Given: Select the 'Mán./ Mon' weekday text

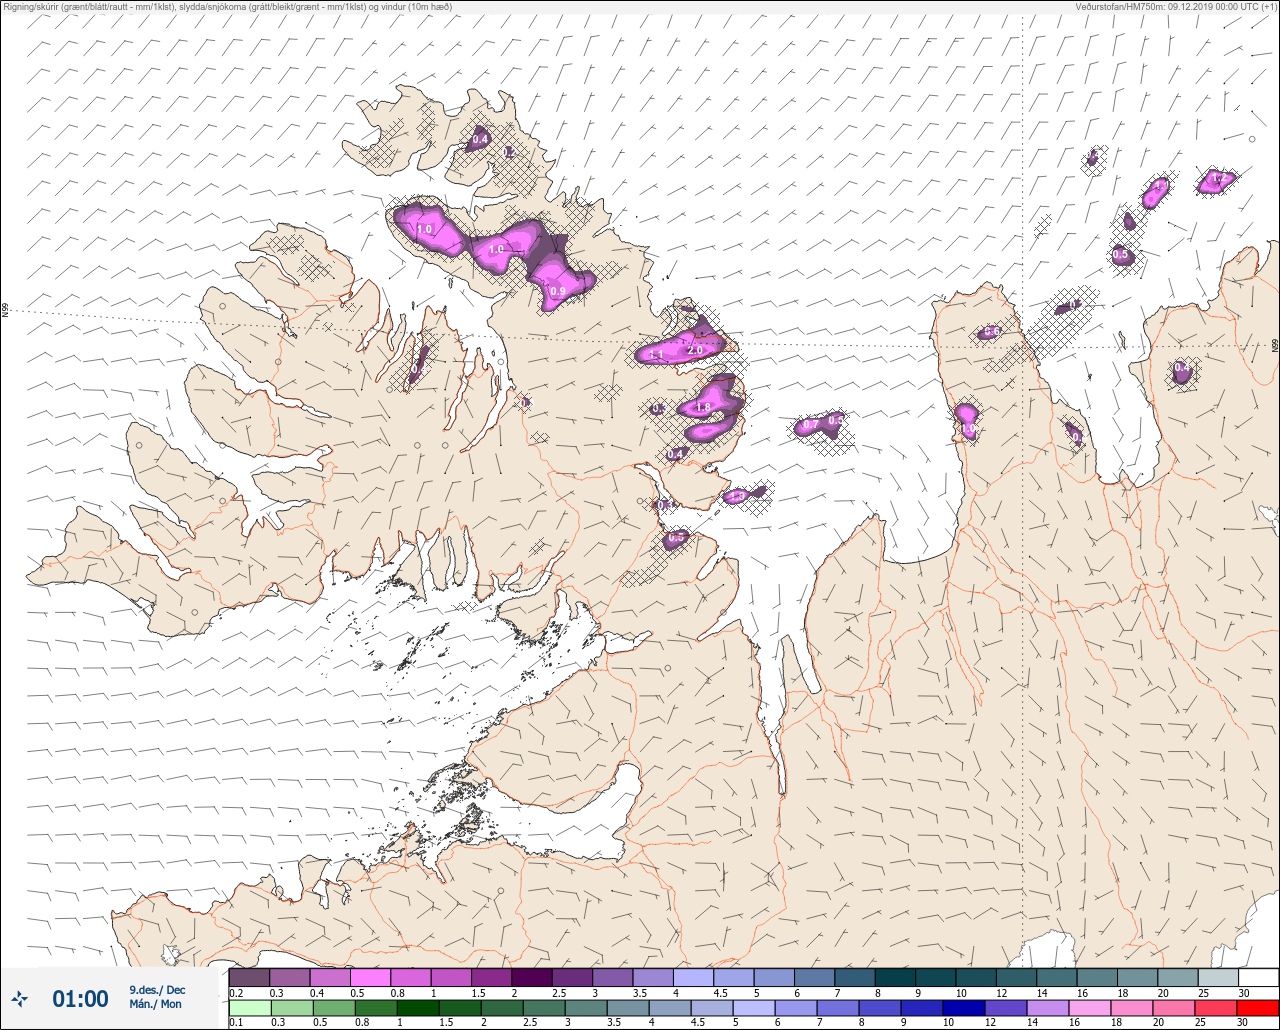Looking at the screenshot, I should coord(155,1004).
